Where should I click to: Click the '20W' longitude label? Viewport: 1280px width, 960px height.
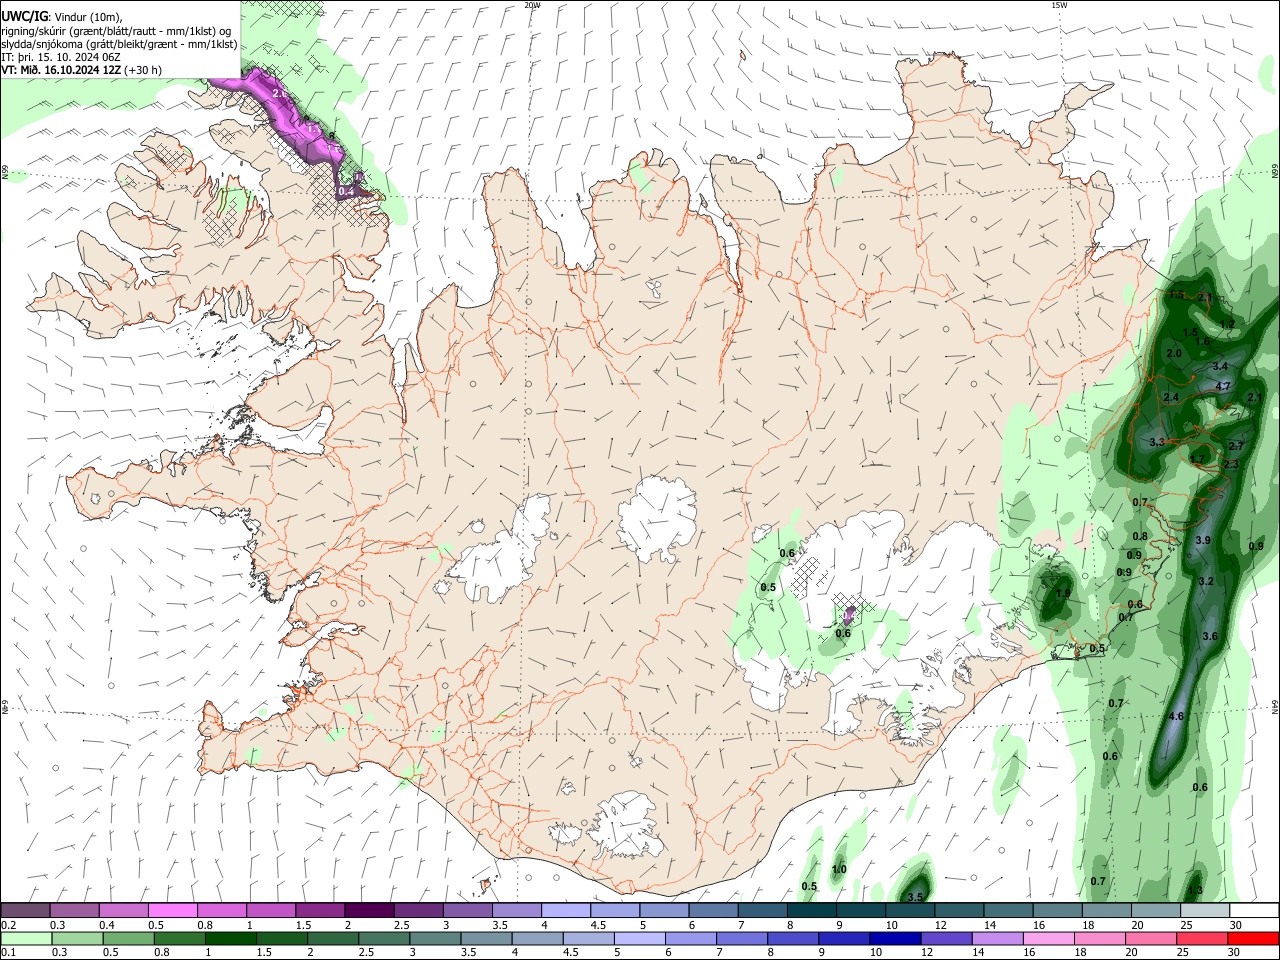tap(532, 5)
